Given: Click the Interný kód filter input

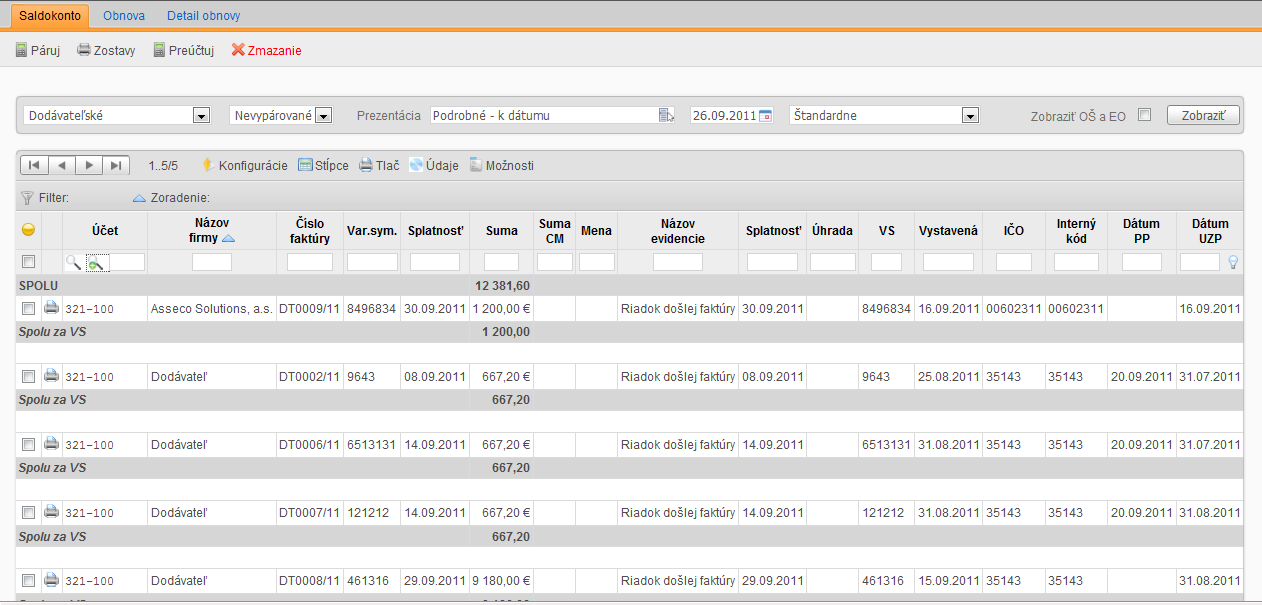Looking at the screenshot, I should [x=1076, y=262].
